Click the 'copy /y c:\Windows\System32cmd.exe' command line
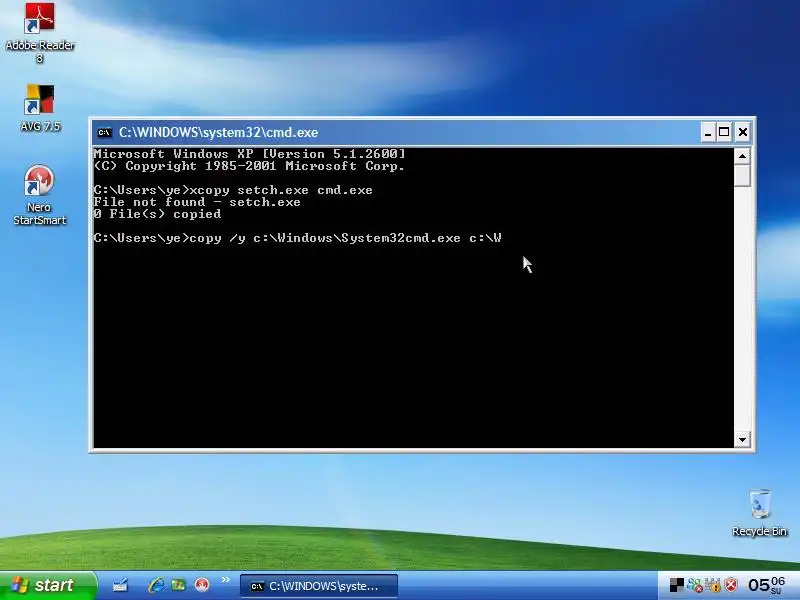The height and width of the screenshot is (600, 800). [297, 238]
